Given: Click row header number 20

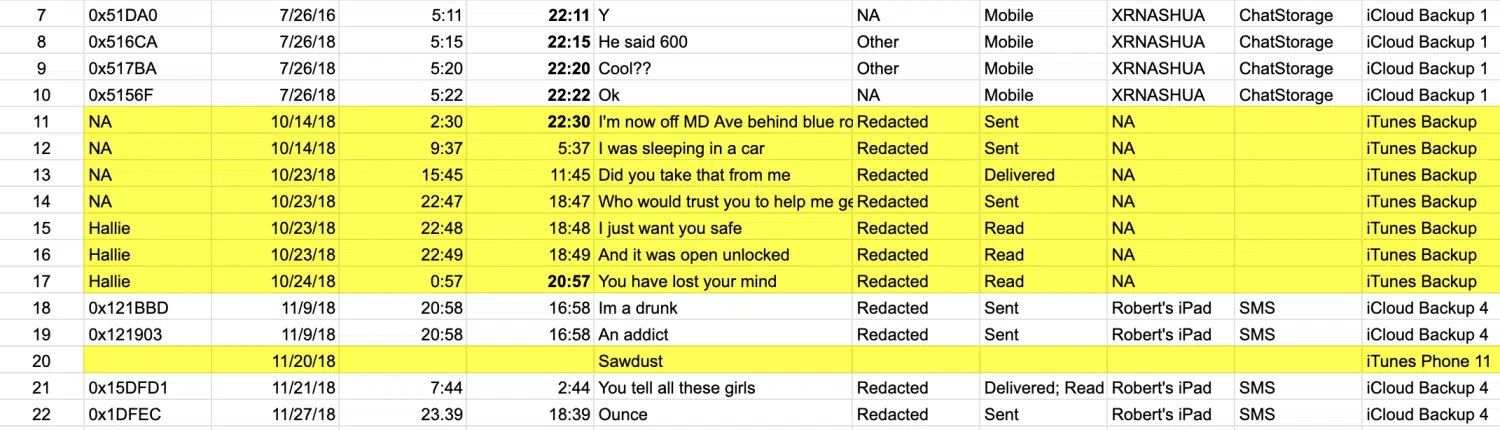Looking at the screenshot, I should (x=41, y=361).
